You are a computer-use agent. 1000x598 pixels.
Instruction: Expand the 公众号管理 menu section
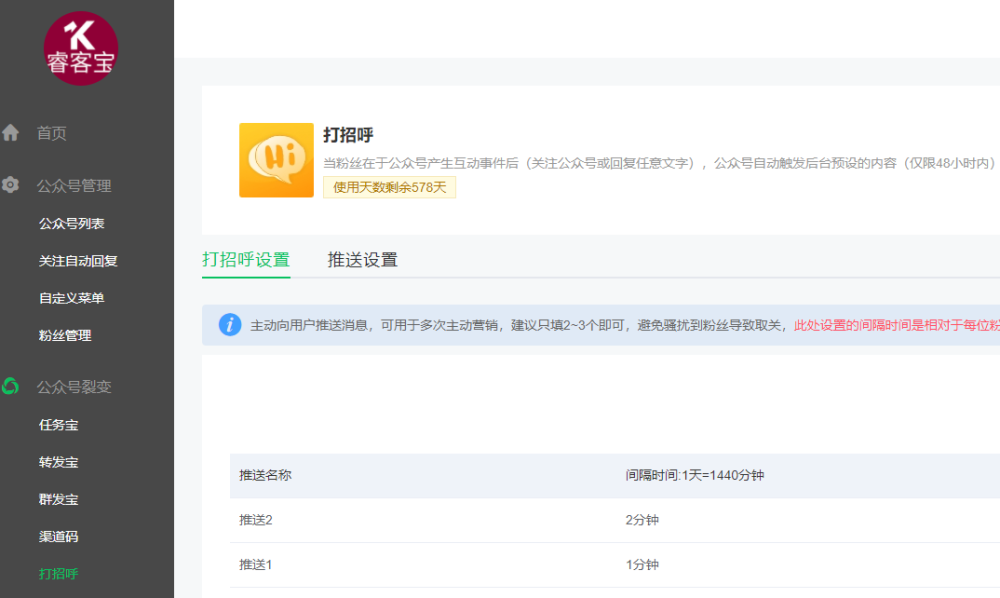[x=74, y=186]
